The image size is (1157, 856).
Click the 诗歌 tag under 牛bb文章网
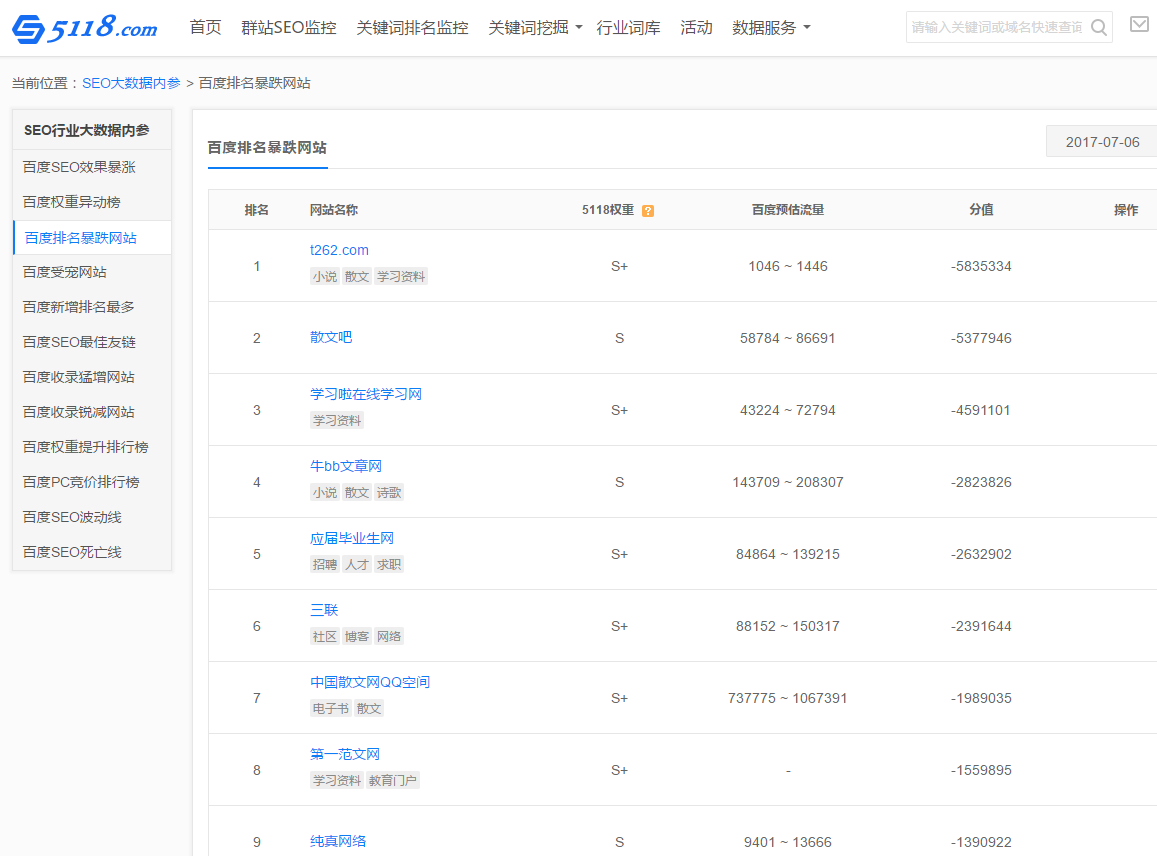[x=390, y=493]
